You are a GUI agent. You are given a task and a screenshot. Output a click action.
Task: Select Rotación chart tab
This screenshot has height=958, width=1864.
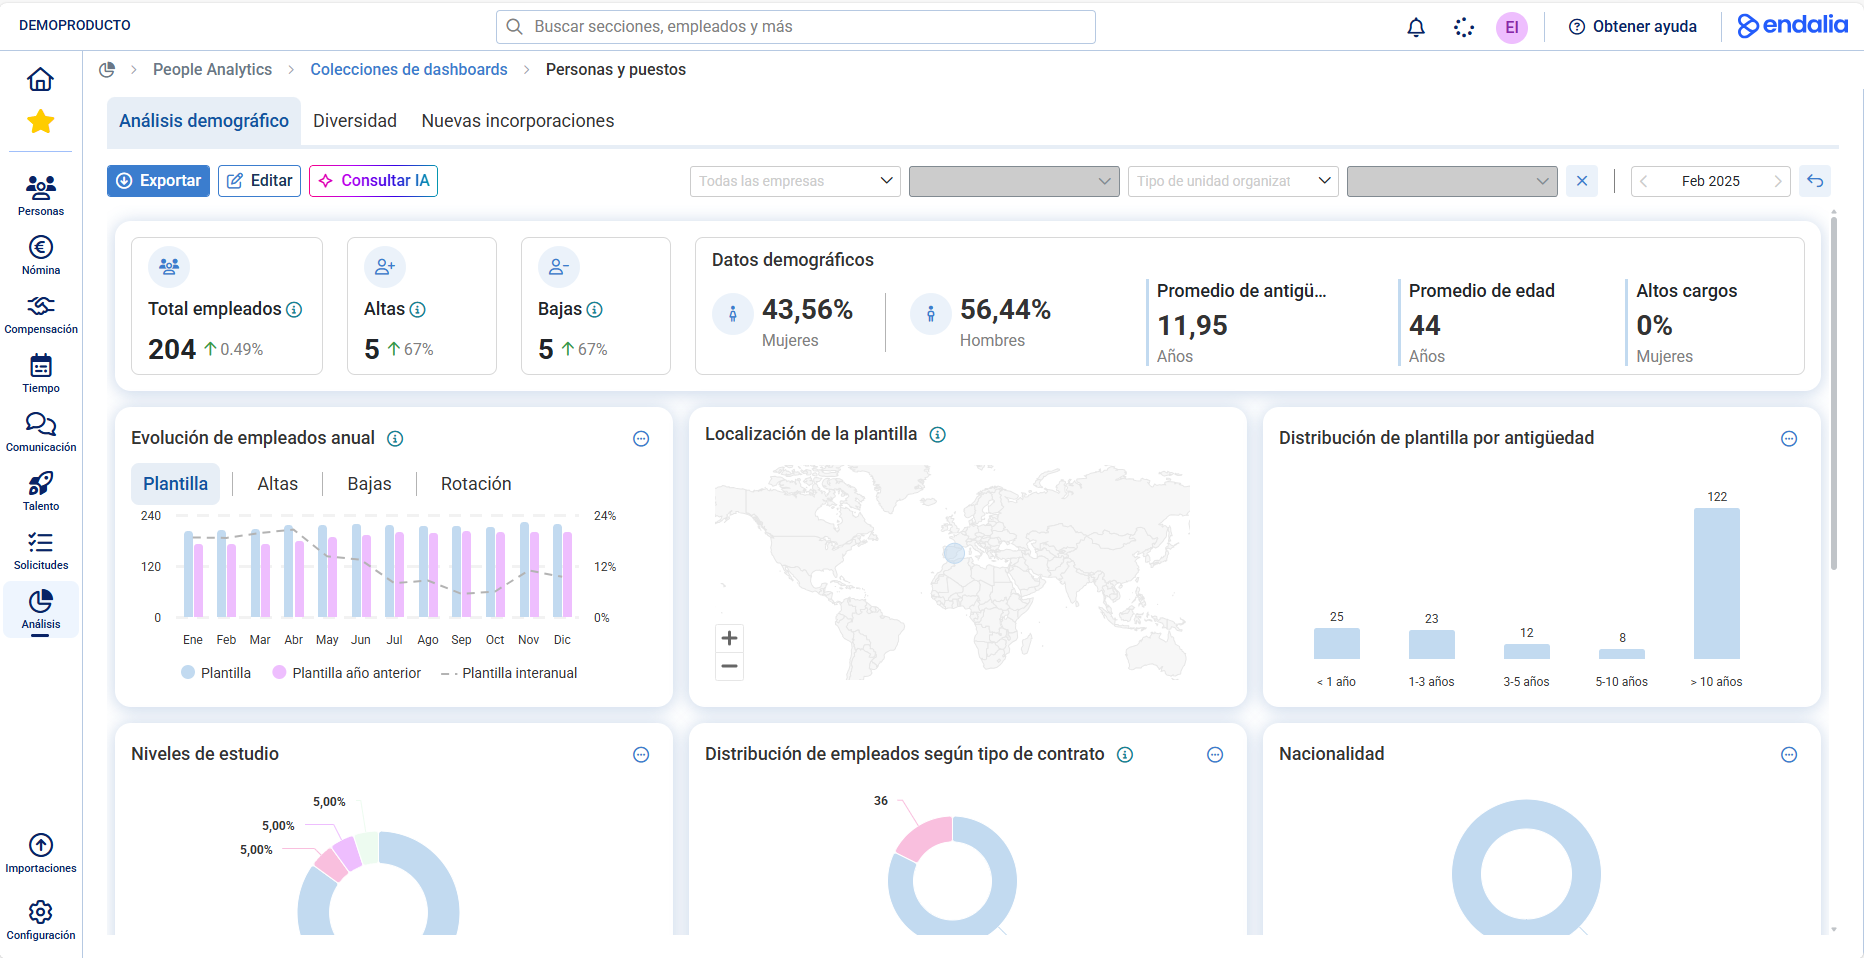point(476,484)
